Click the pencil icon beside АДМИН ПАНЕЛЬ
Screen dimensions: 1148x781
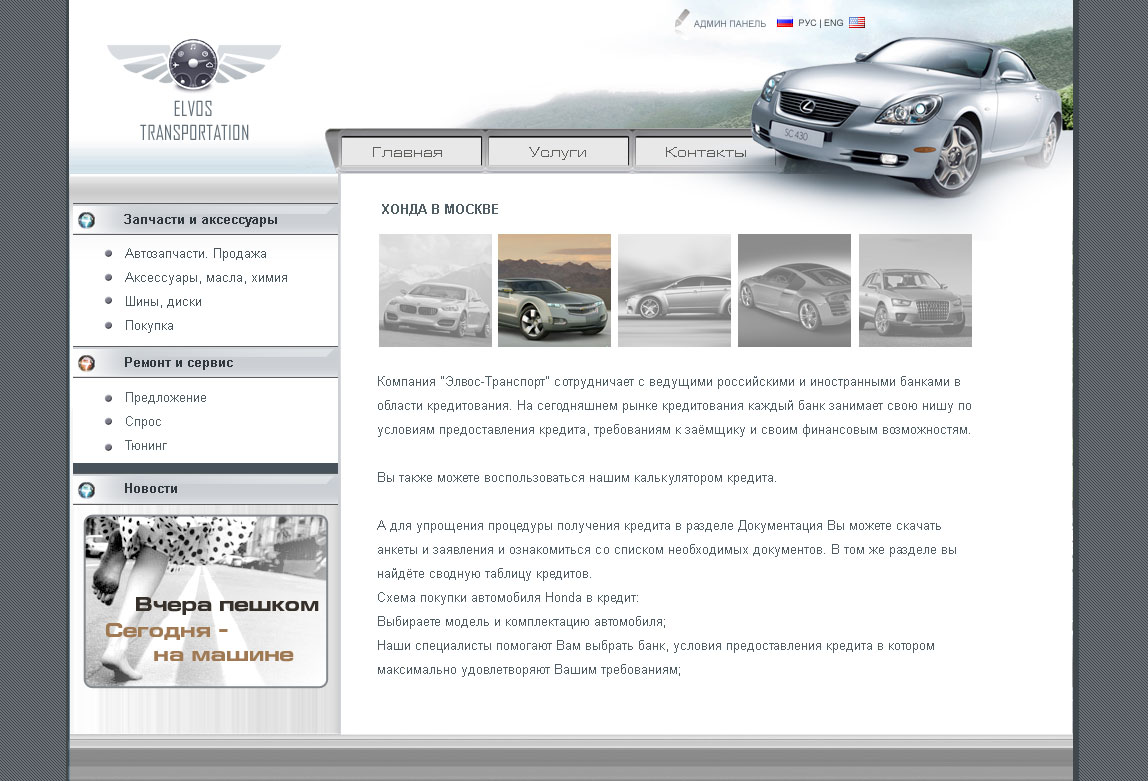pyautogui.click(x=682, y=20)
